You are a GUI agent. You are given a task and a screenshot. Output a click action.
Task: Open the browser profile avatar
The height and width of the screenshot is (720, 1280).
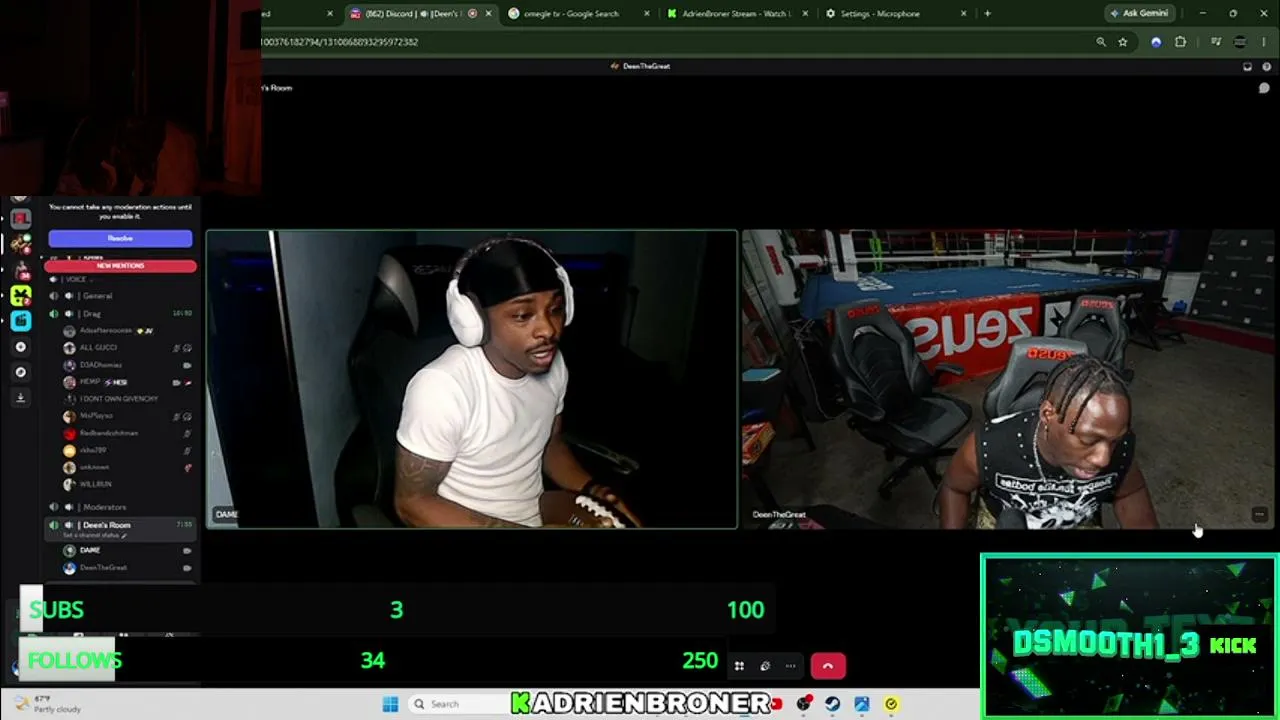(1241, 42)
